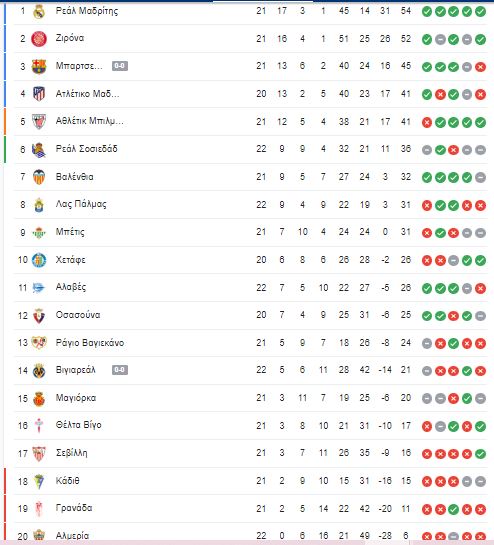This screenshot has width=494, height=545.
Task: Click the Barcelona club crest
Action: click(x=39, y=66)
